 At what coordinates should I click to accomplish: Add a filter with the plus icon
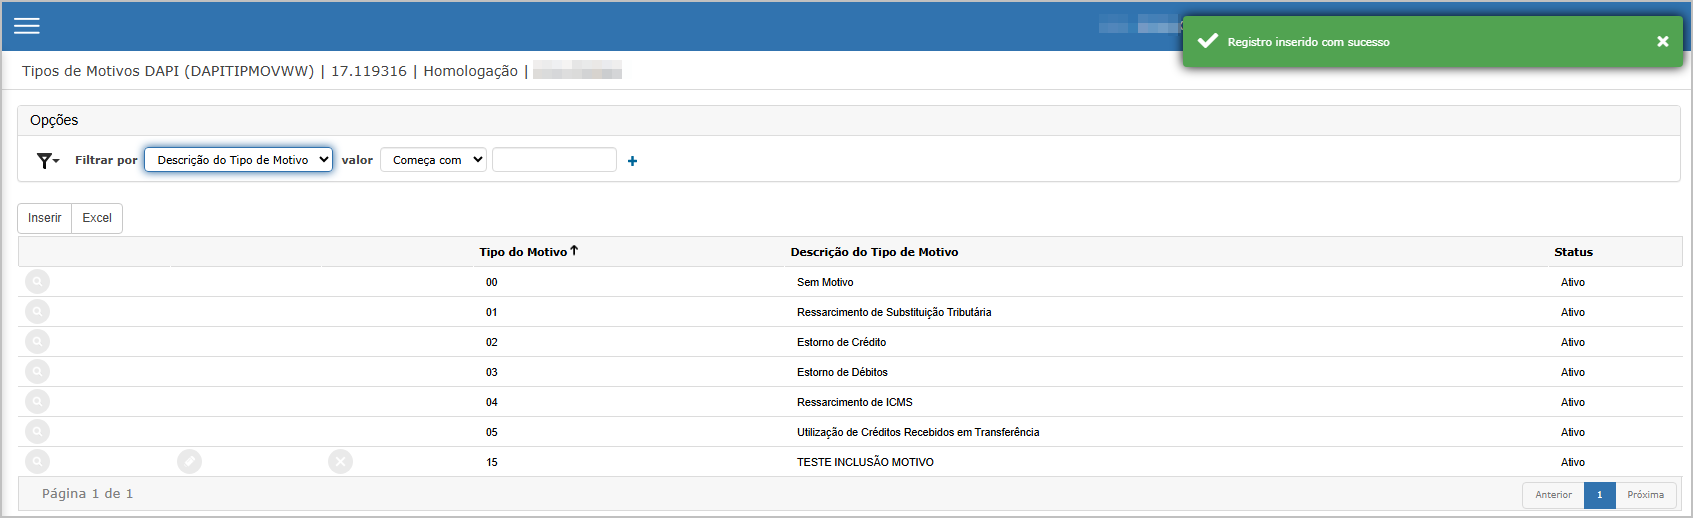pyautogui.click(x=632, y=161)
